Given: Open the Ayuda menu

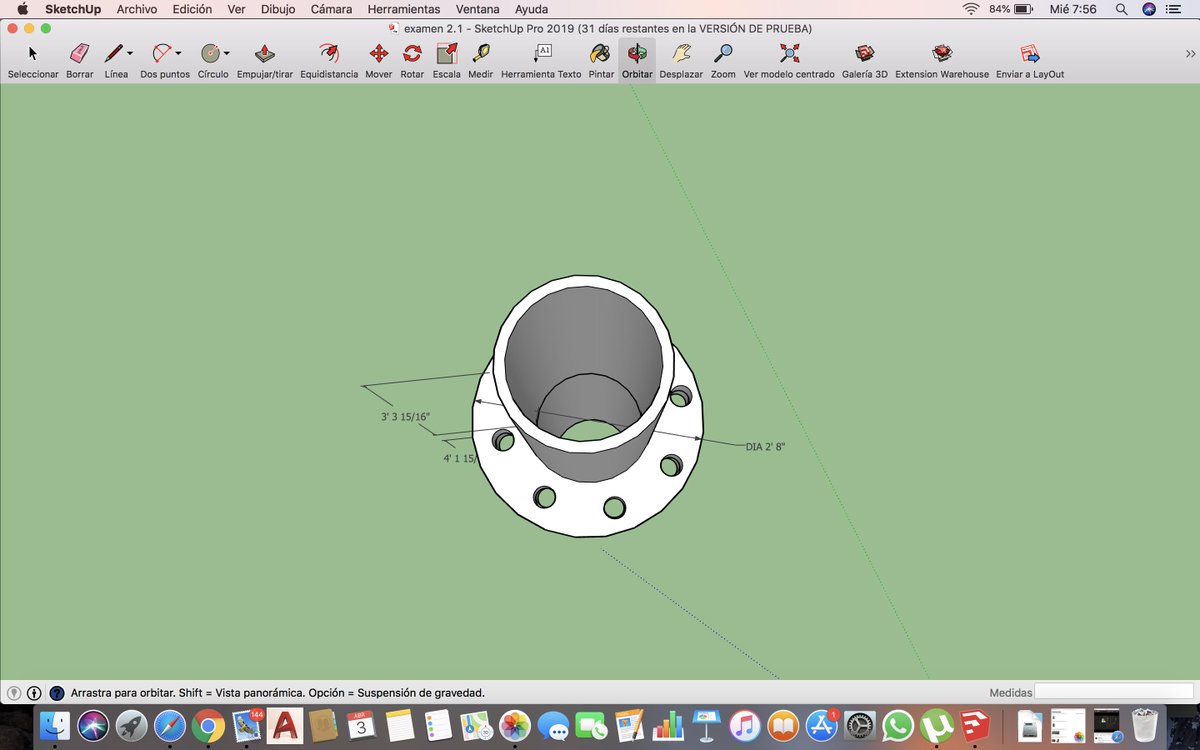Looking at the screenshot, I should tap(531, 9).
